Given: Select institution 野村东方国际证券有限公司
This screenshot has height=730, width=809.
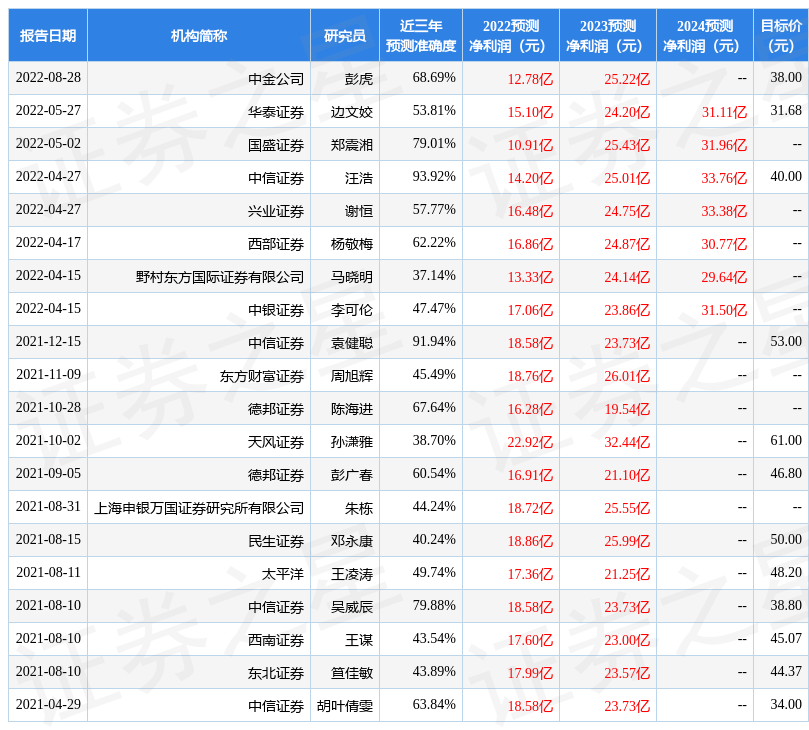Looking at the screenshot, I should 220,277.
